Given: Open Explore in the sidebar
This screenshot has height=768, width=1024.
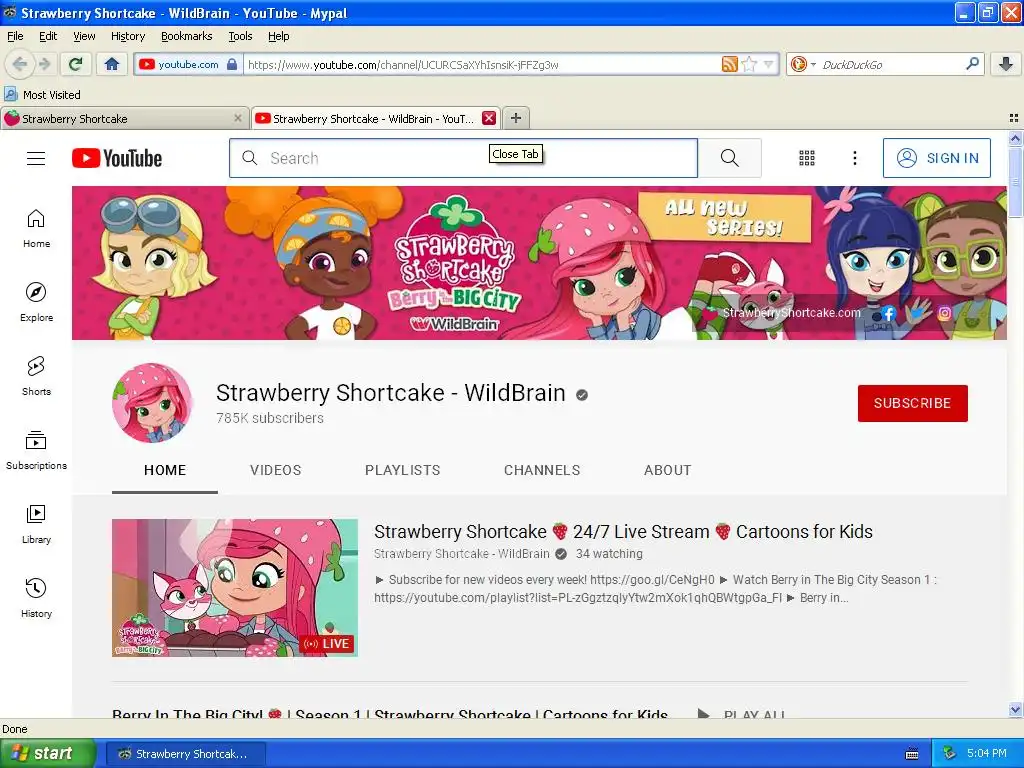Looking at the screenshot, I should click(x=37, y=302).
